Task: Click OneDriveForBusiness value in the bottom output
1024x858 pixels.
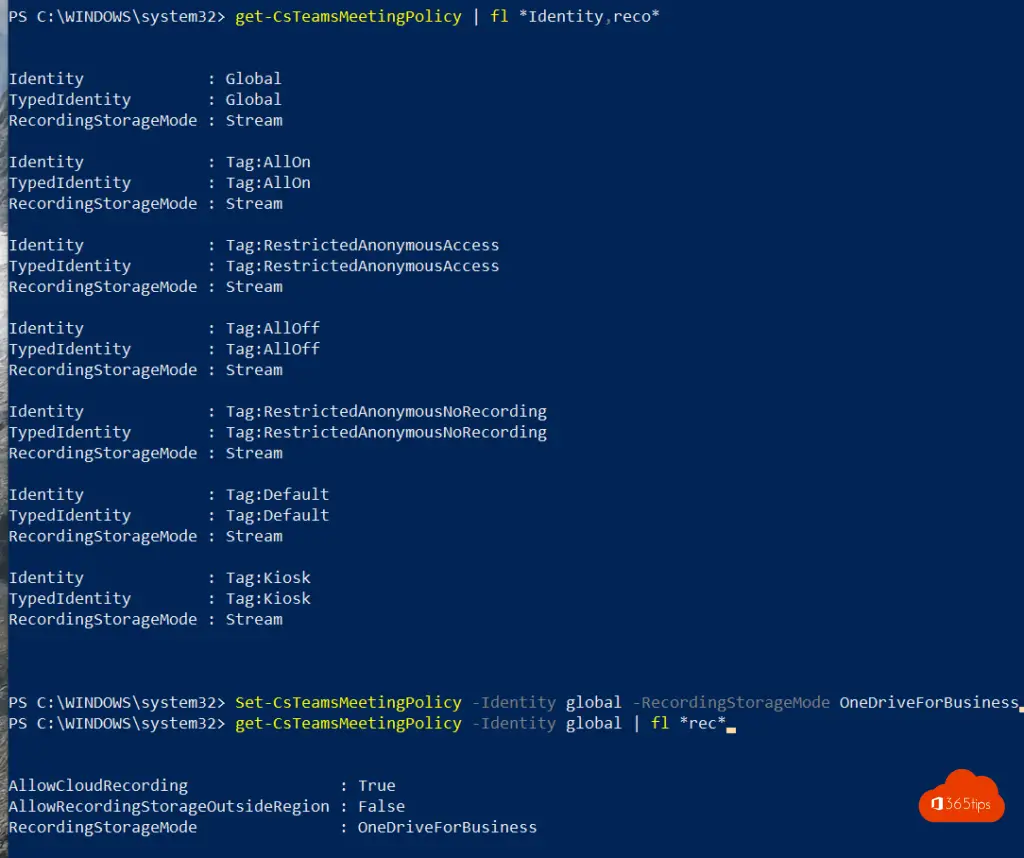Action: click(447, 827)
